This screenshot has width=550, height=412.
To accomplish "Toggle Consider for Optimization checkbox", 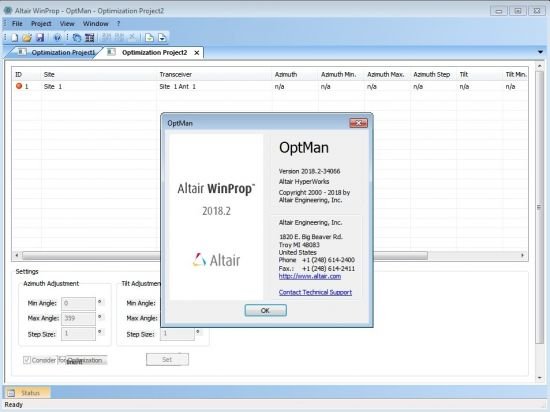I will point(27,360).
